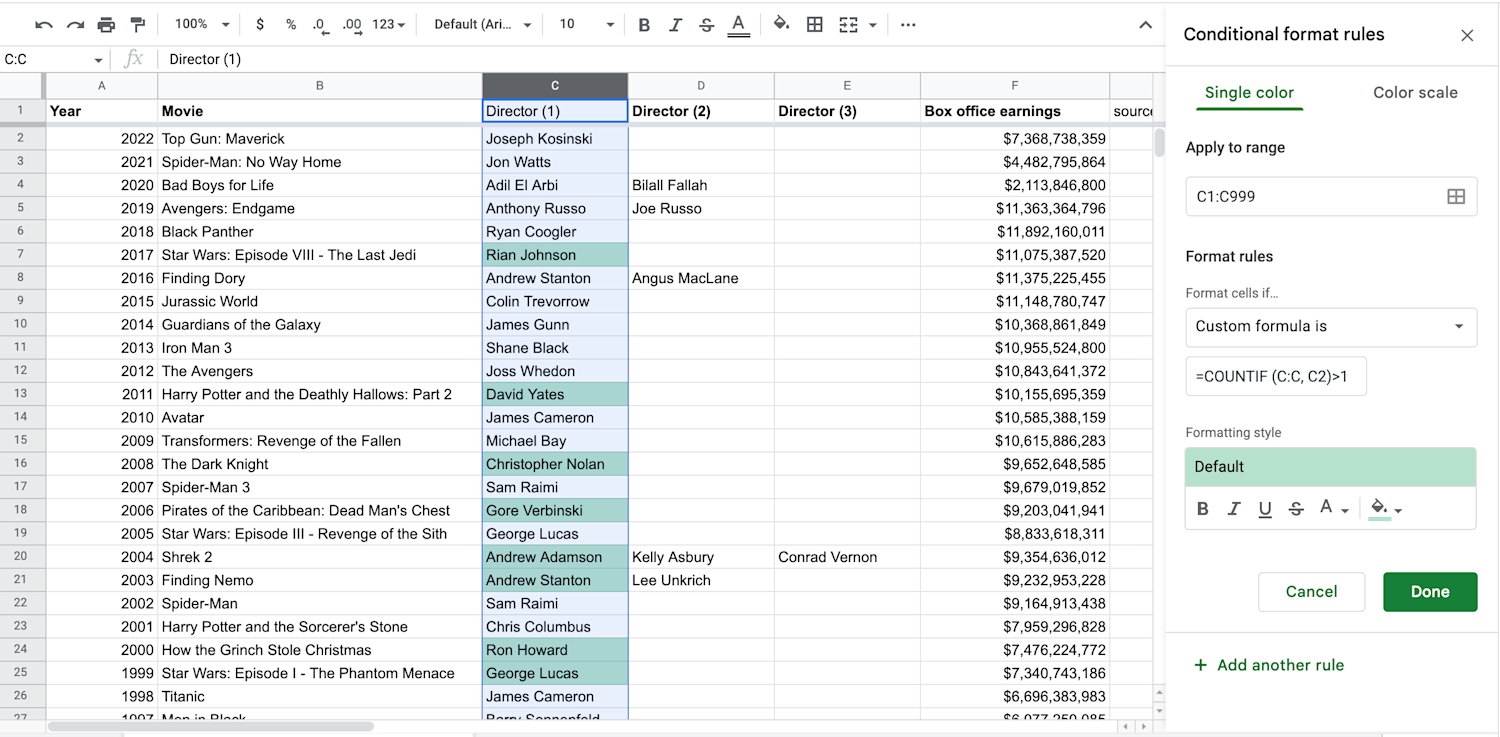Open fill color bucket in main toolbar
This screenshot has height=737, width=1500.
781,24
